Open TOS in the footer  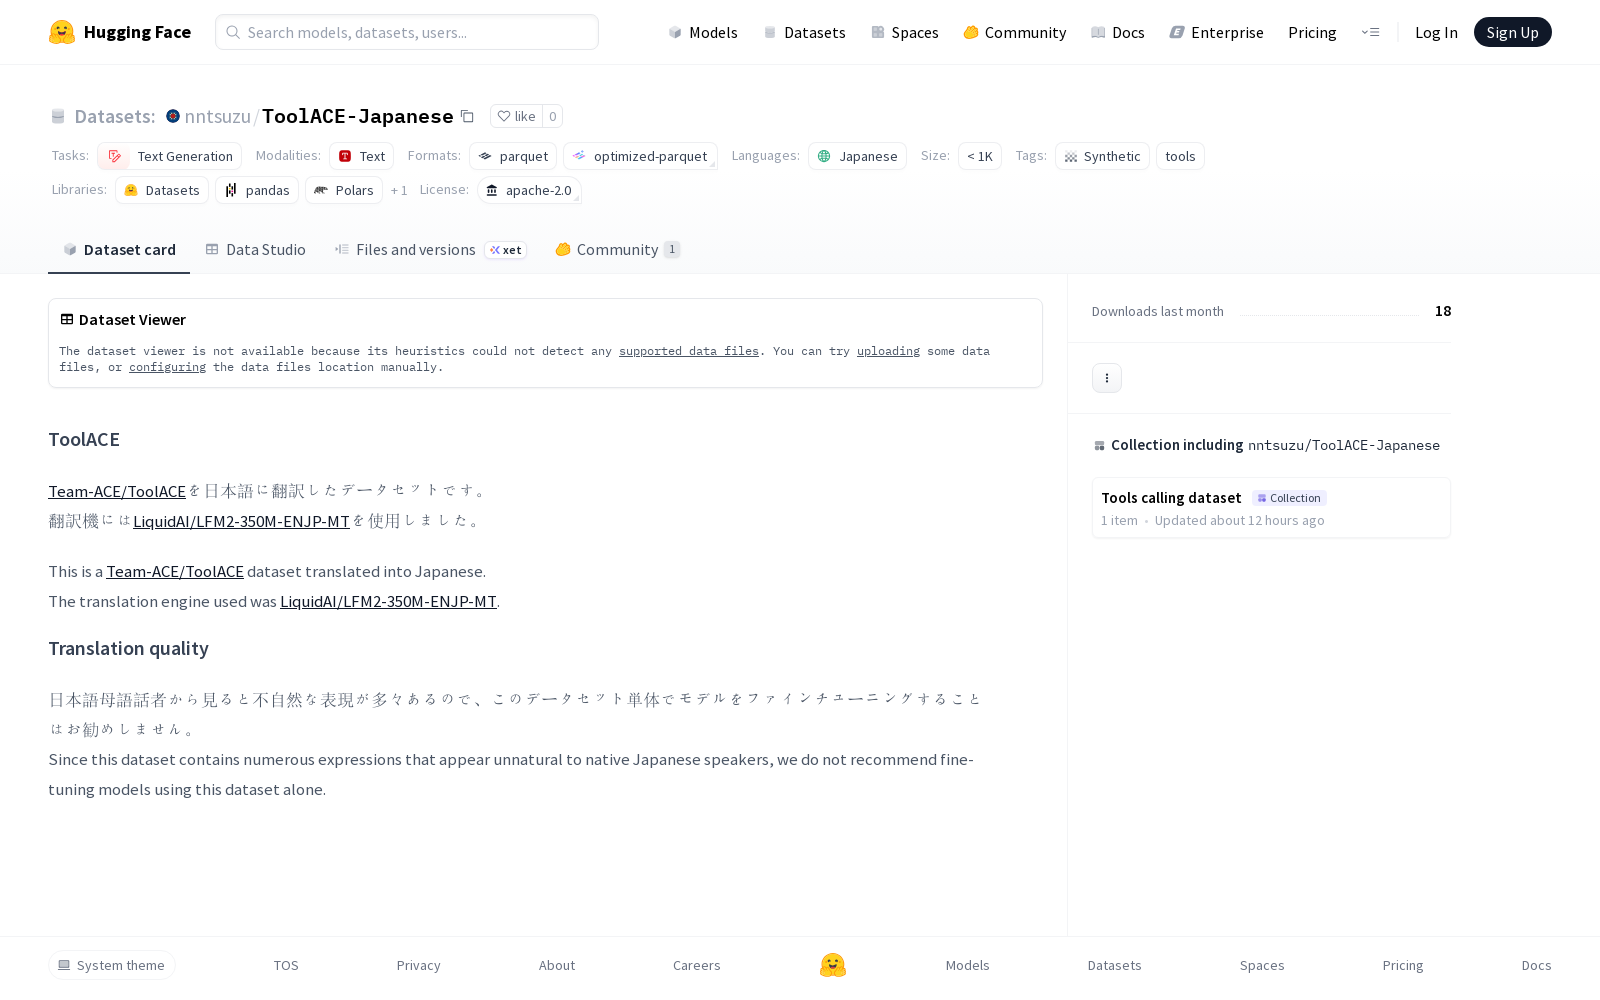click(x=286, y=965)
